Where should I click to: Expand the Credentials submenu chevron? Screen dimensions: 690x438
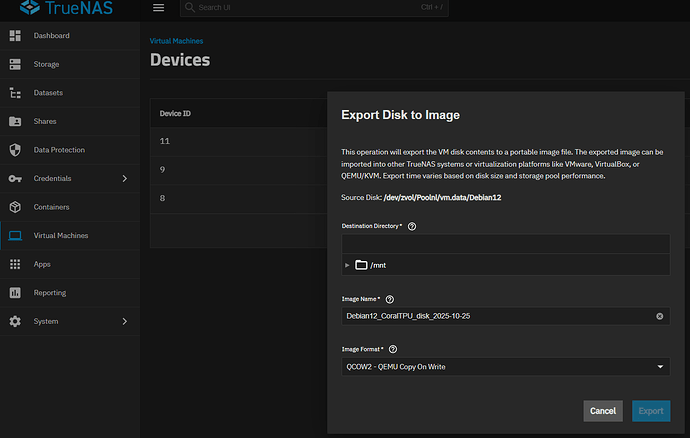tap(124, 179)
